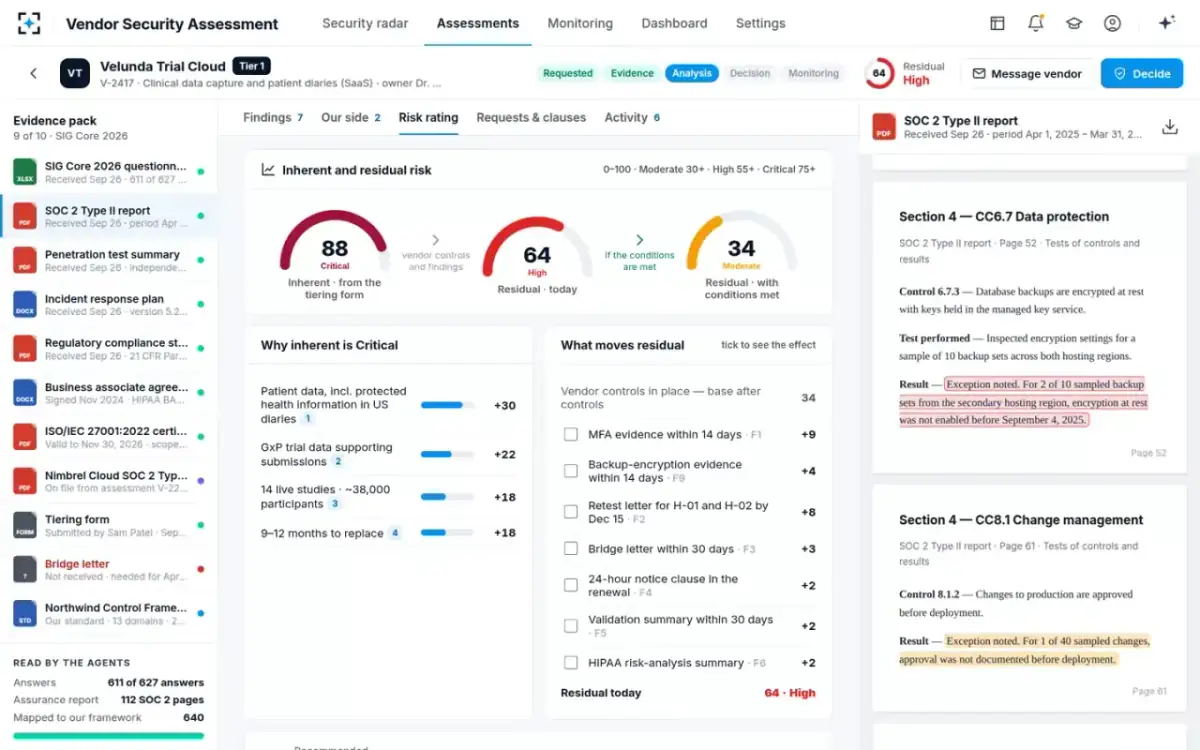Click the Nimbrel Cloud SOC 2 PDF icon
Screen dimensions: 1200x750
tap(25, 481)
